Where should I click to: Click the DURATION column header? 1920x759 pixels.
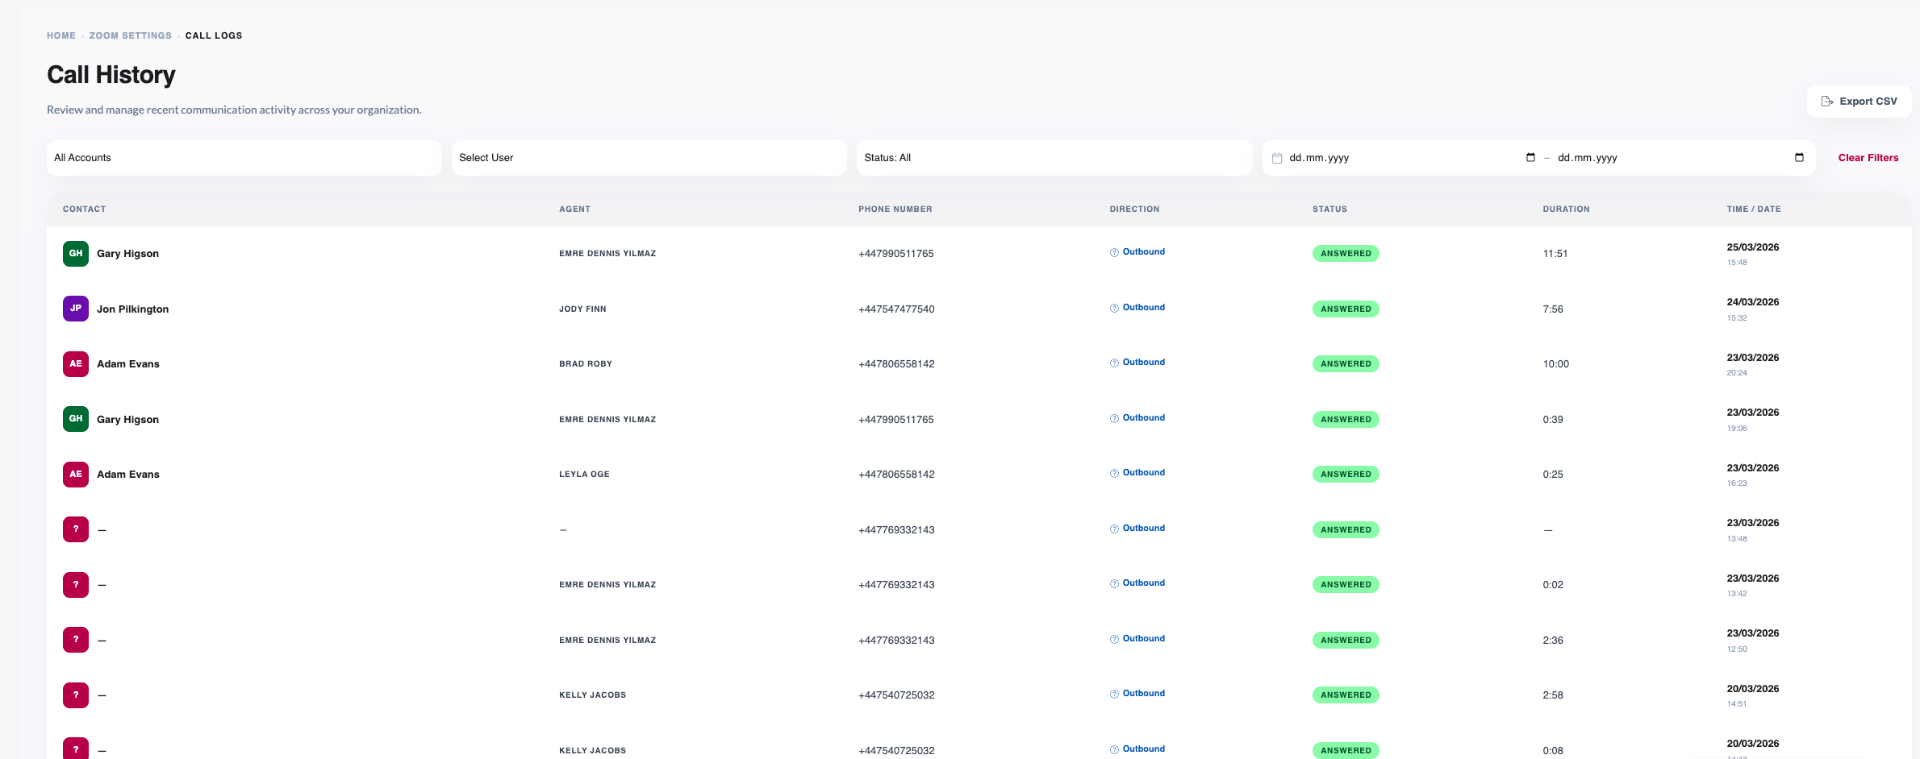[x=1566, y=209]
